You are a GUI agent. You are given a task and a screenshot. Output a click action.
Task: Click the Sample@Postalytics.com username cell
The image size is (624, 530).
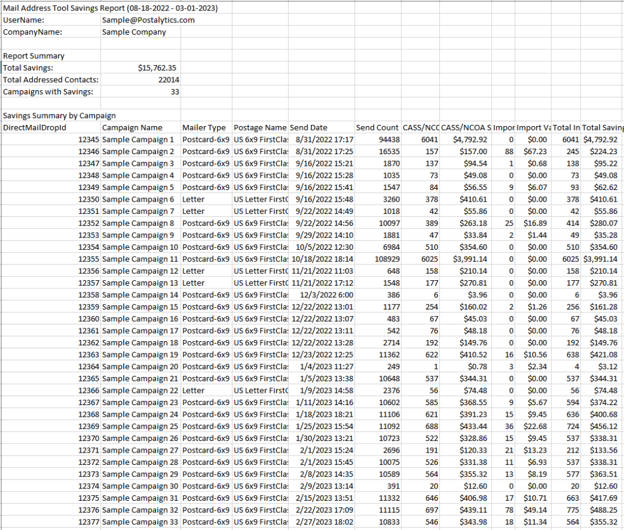(148, 20)
